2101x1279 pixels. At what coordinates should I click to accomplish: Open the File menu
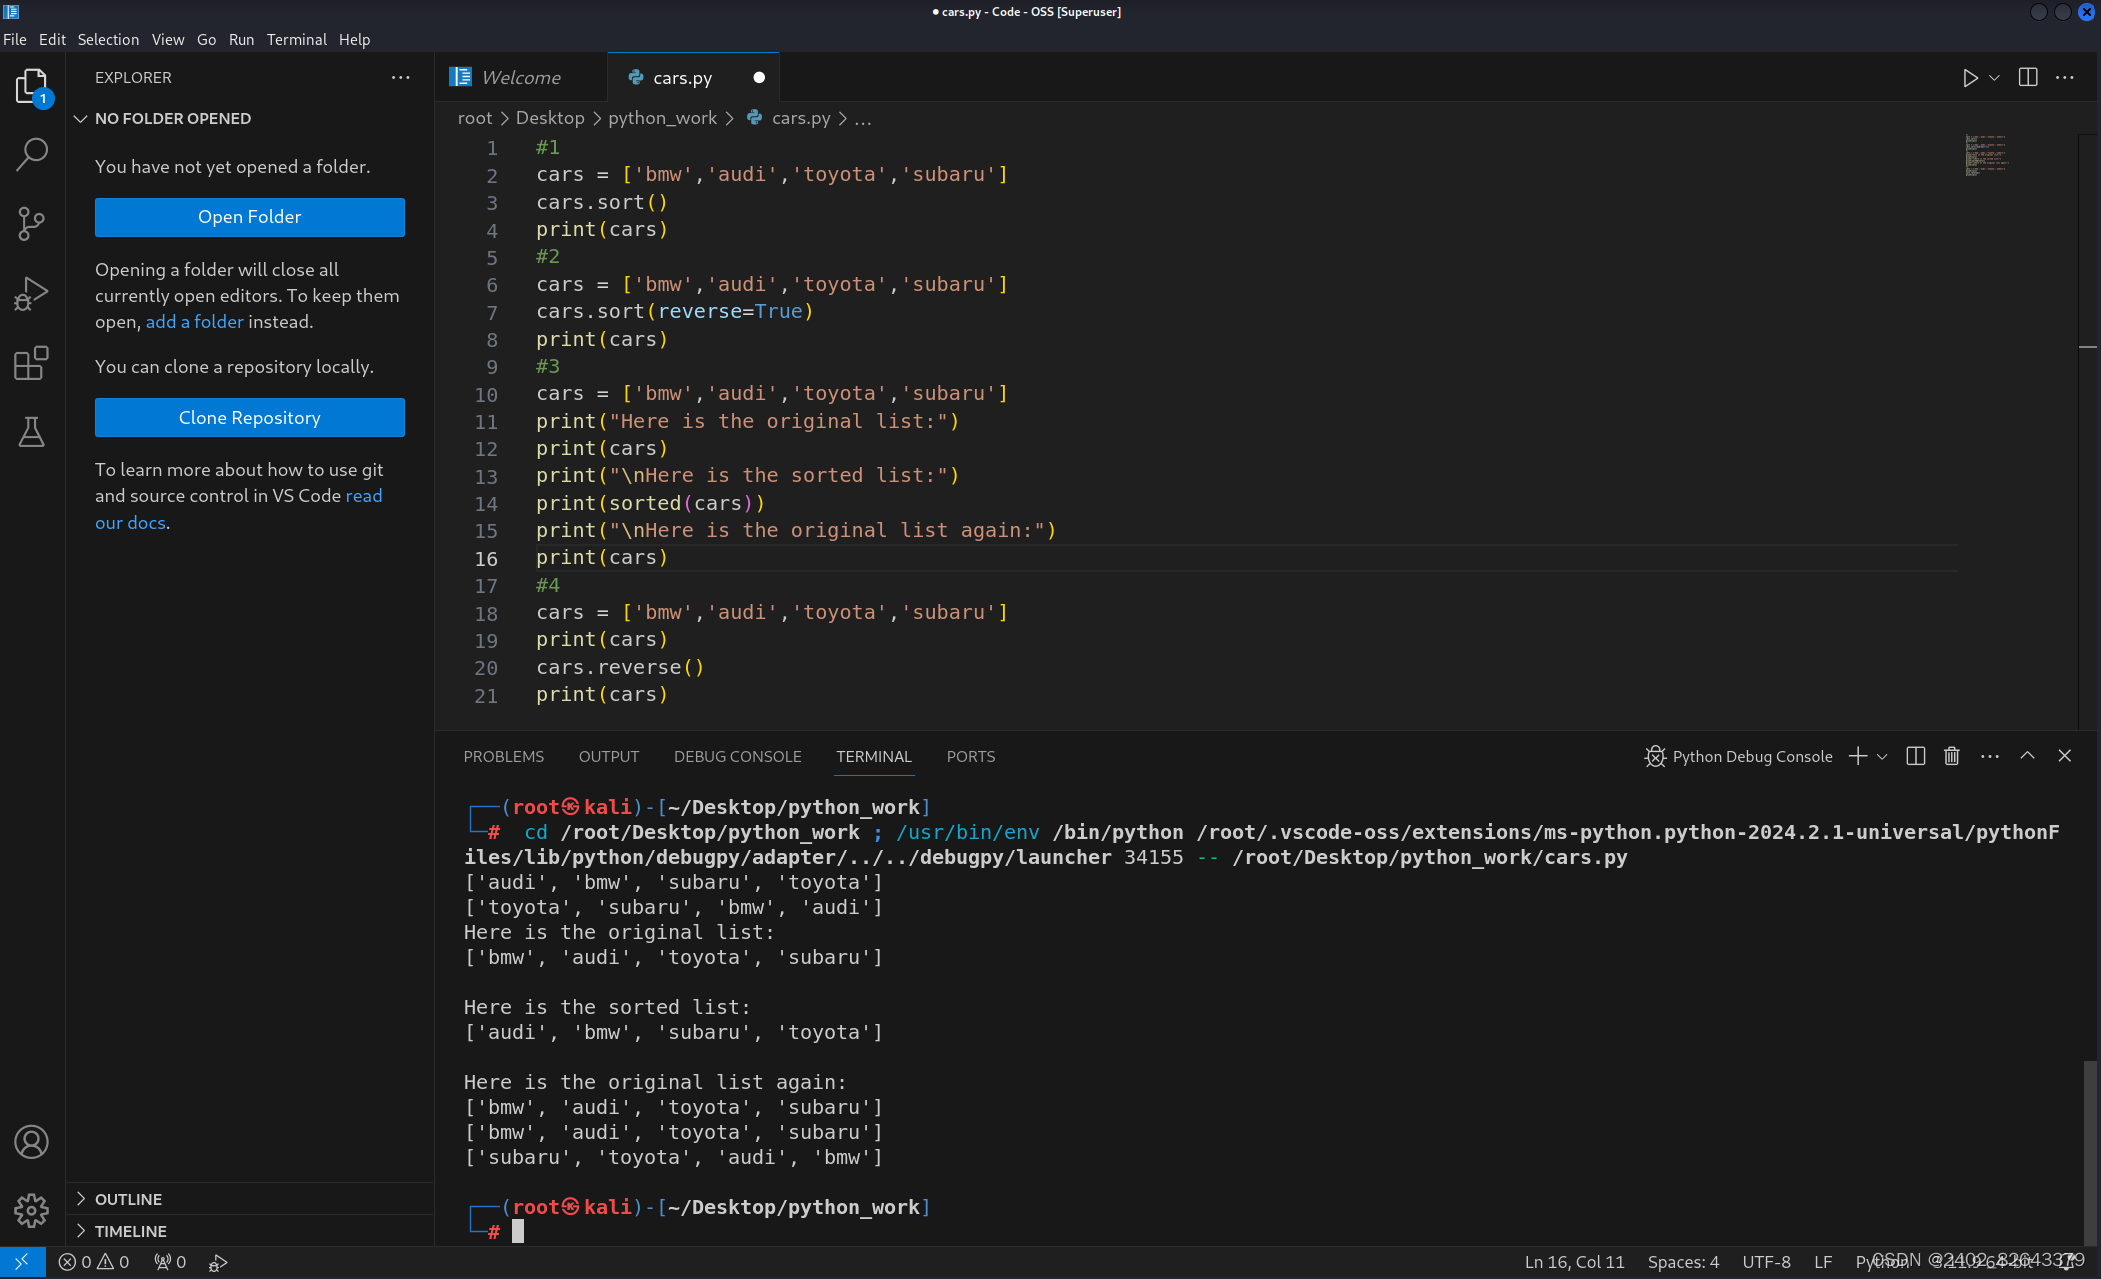tap(15, 39)
